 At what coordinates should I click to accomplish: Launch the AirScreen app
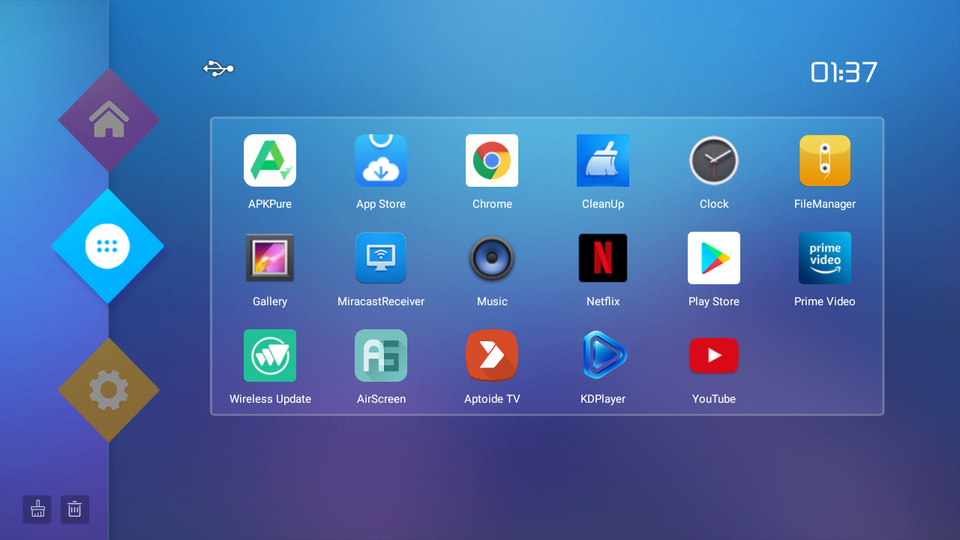(x=381, y=355)
